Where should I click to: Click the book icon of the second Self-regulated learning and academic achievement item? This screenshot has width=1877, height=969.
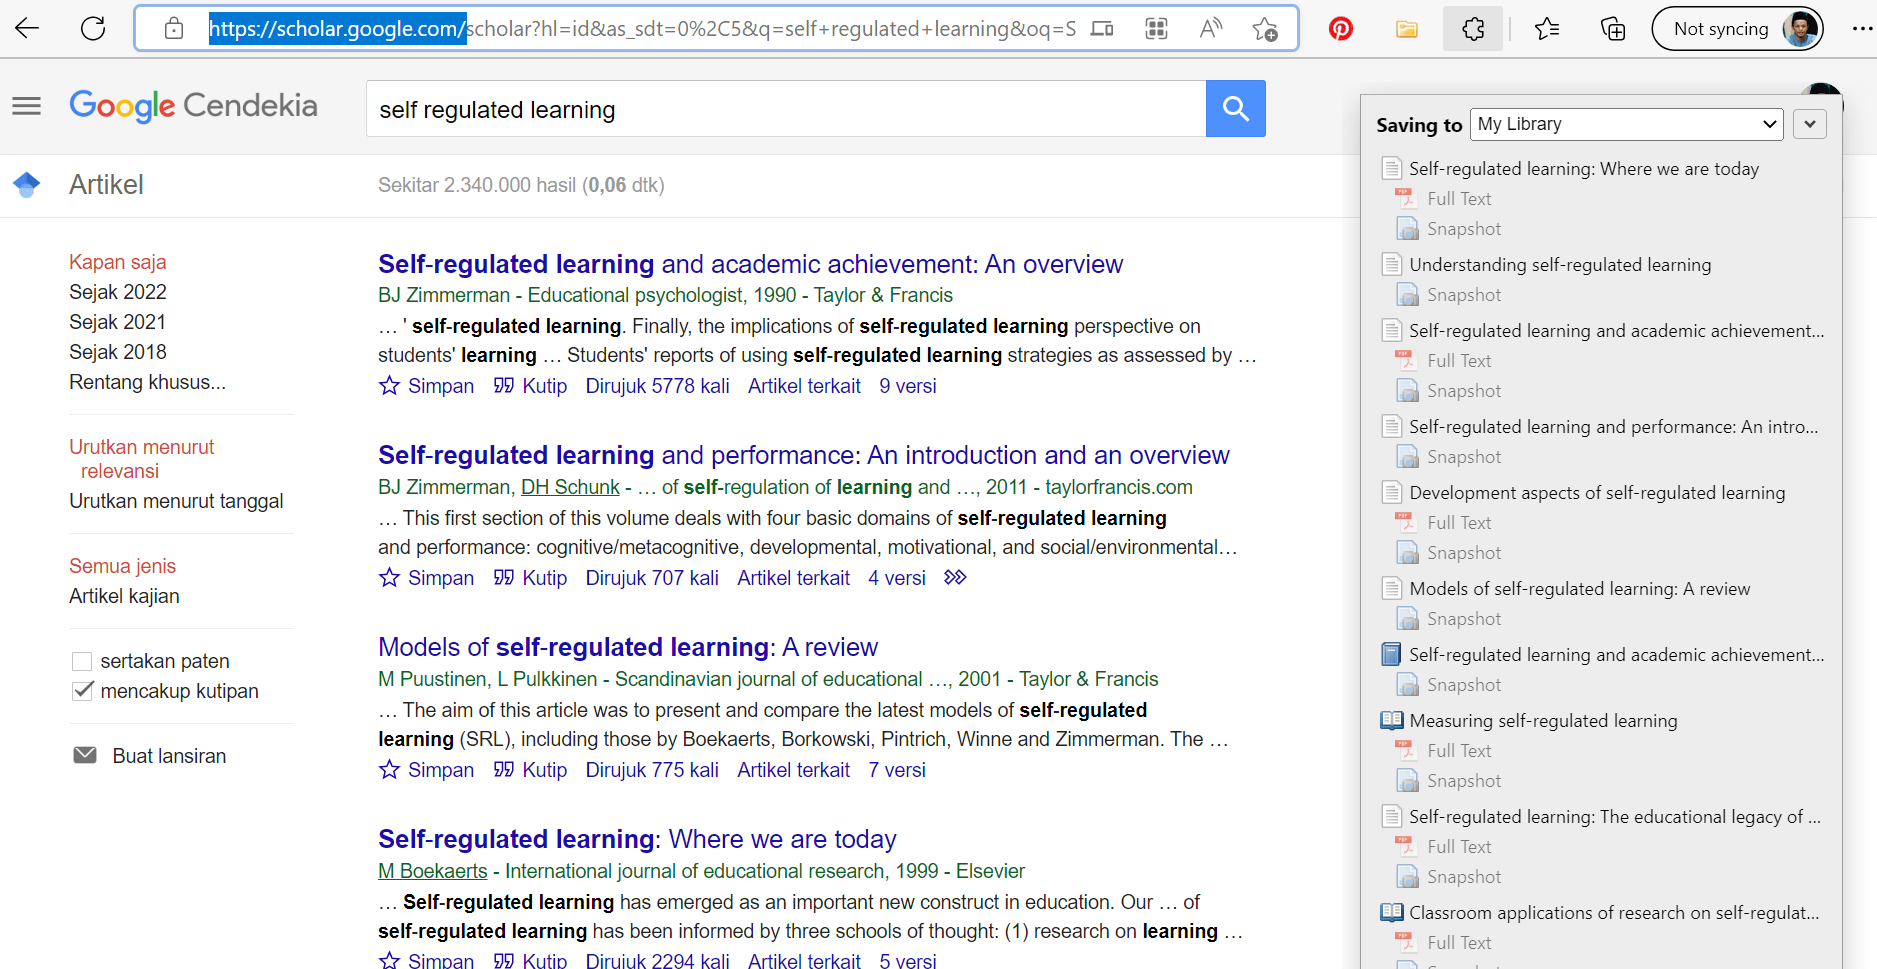[1391, 654]
